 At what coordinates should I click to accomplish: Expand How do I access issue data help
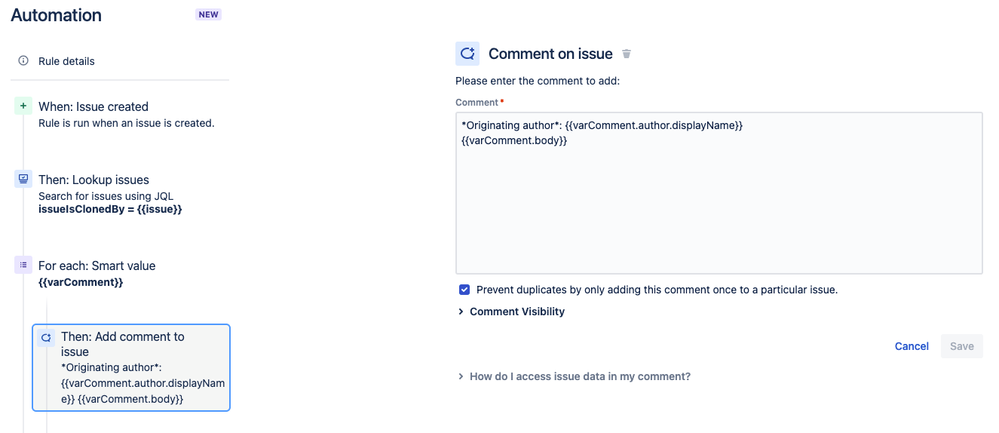[579, 377]
